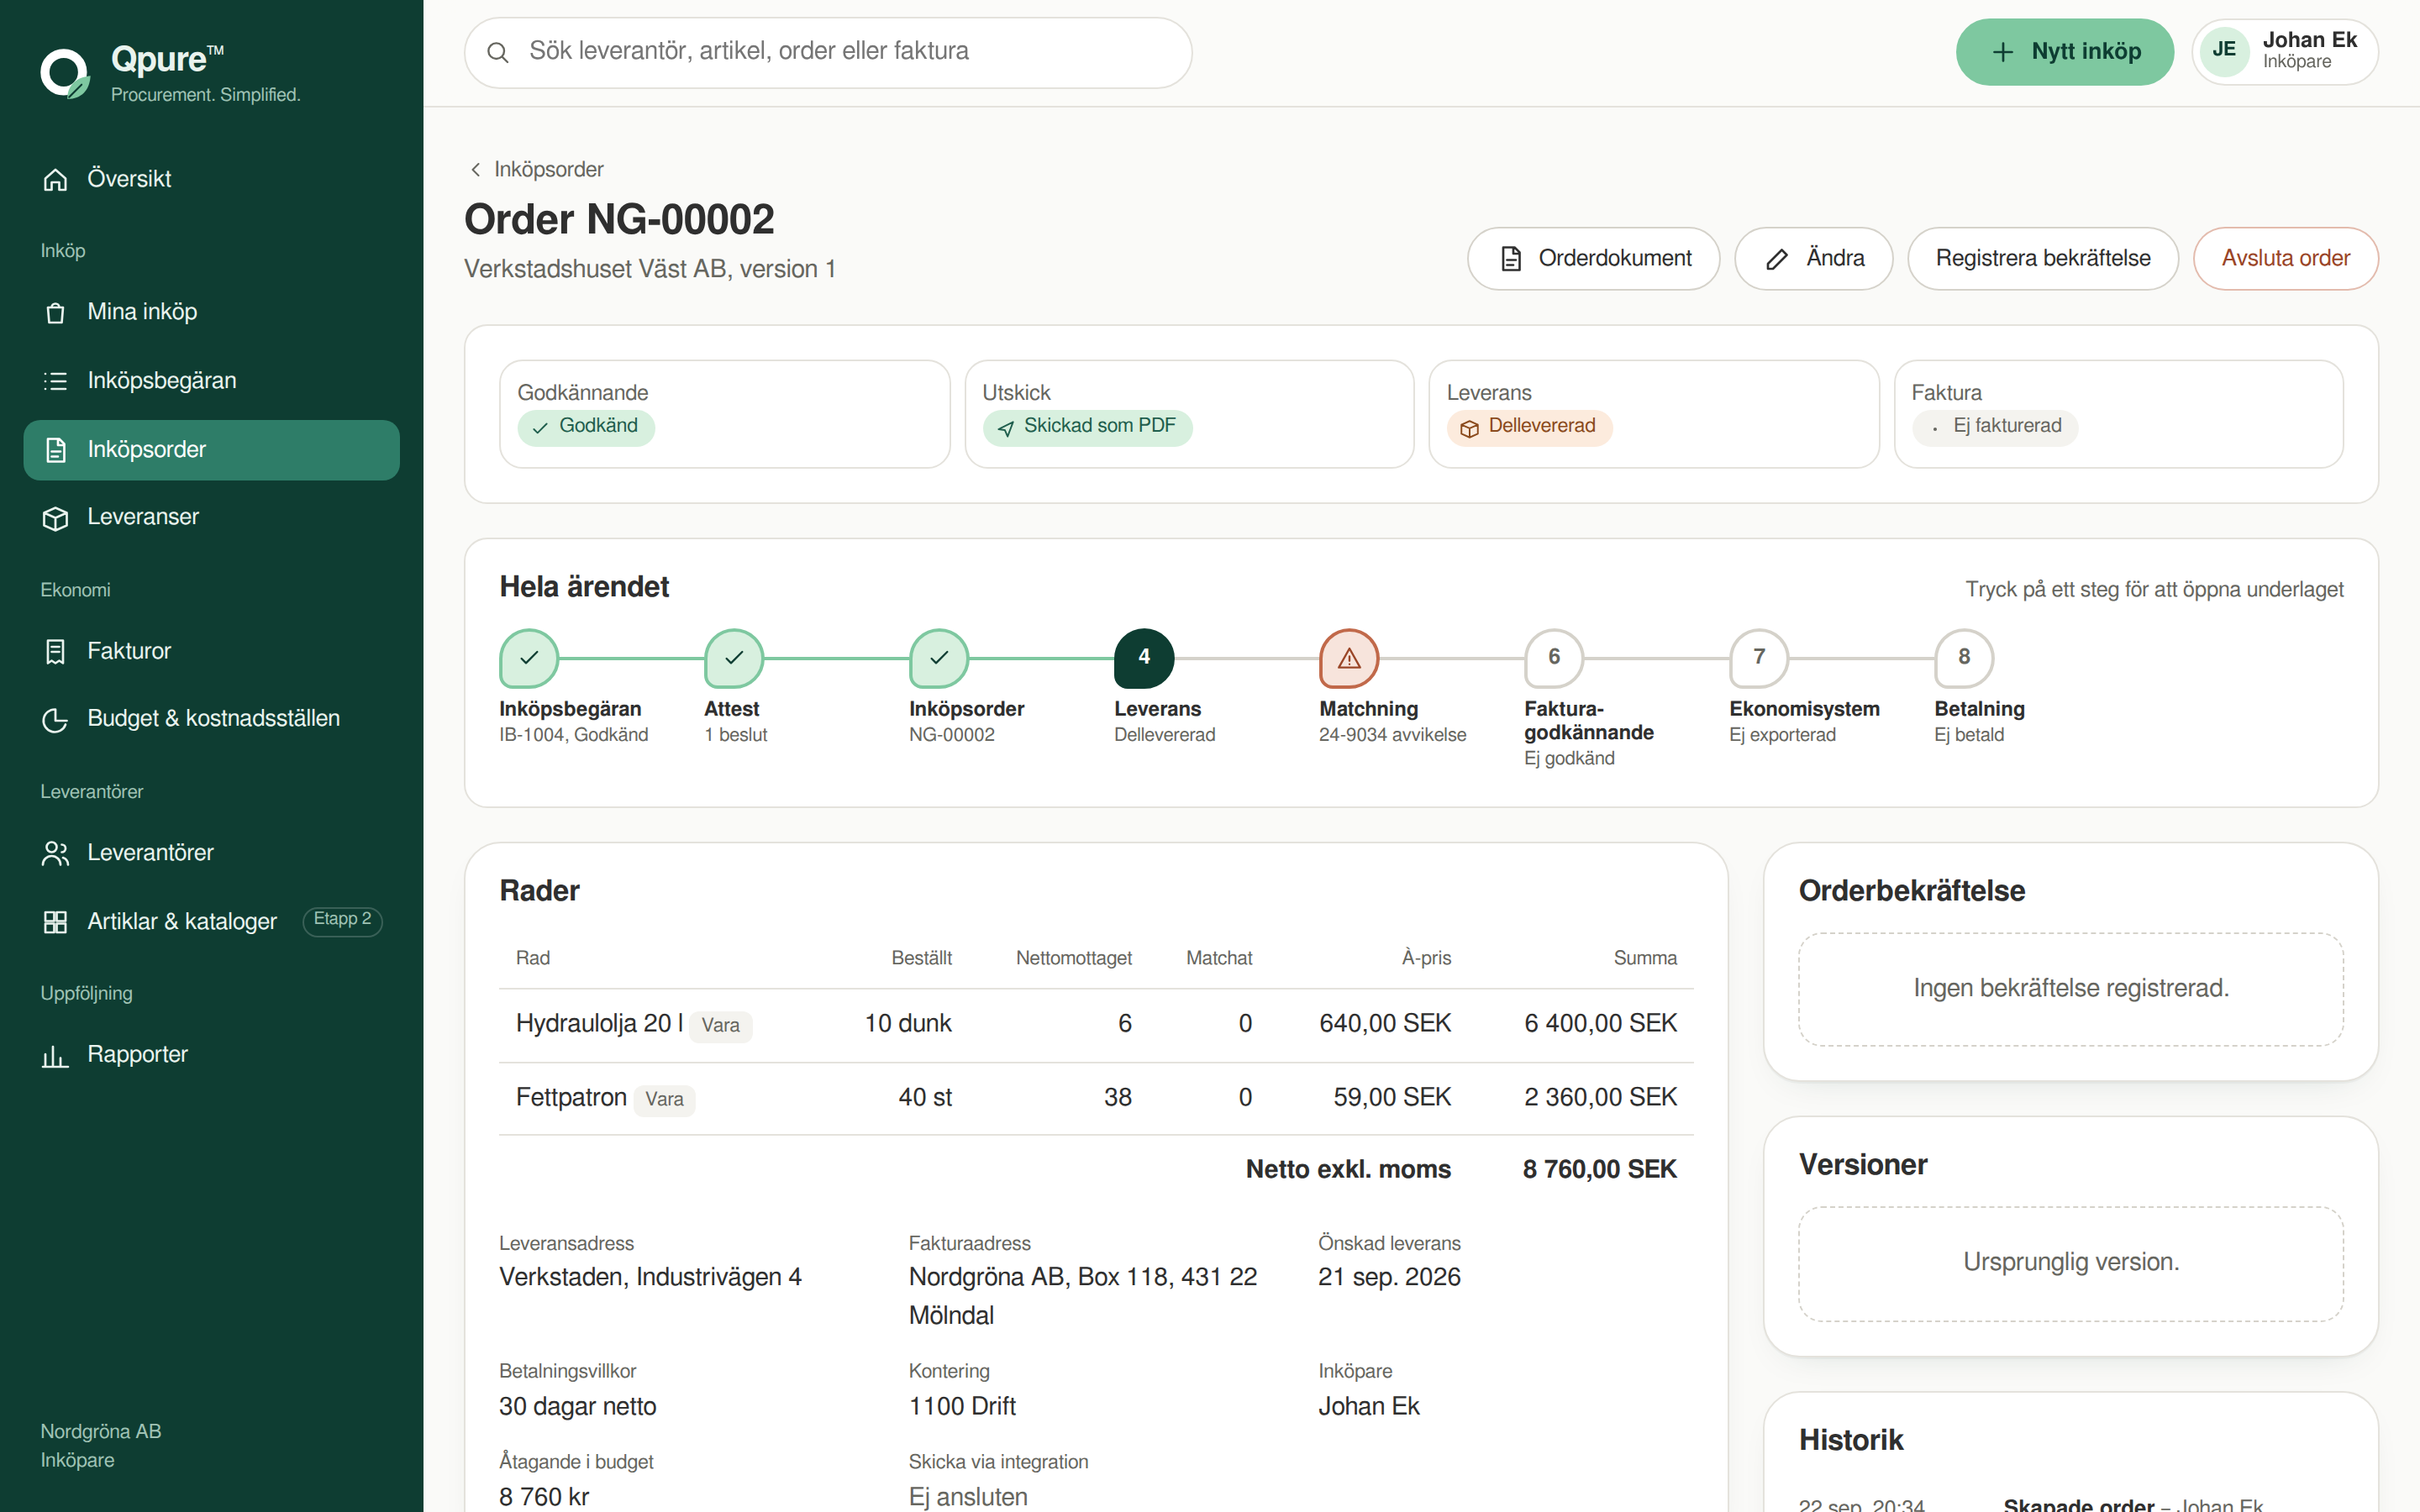Screen dimensions: 2420x1512
Task: Open the Inköpsorder step checkmark circle
Action: [x=939, y=658]
